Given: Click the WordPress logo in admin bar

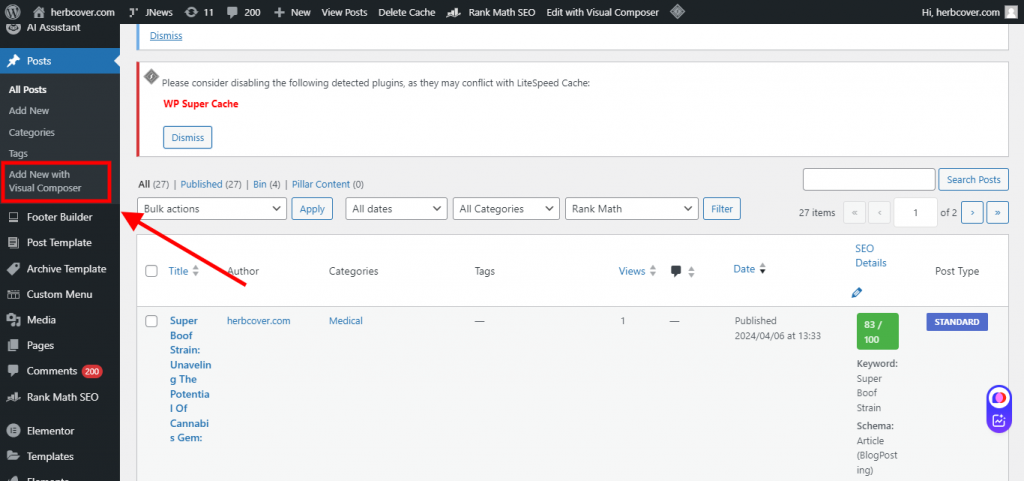Looking at the screenshot, I should pyautogui.click(x=13, y=12).
